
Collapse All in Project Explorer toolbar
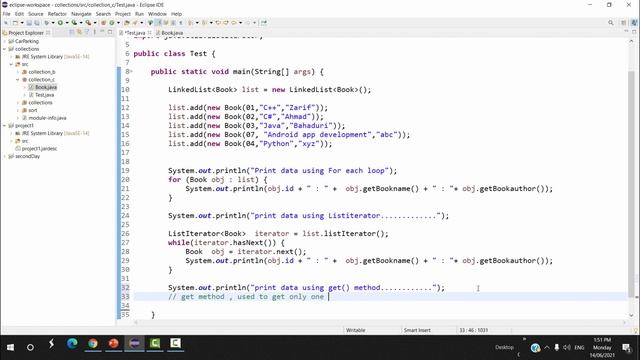72,32
